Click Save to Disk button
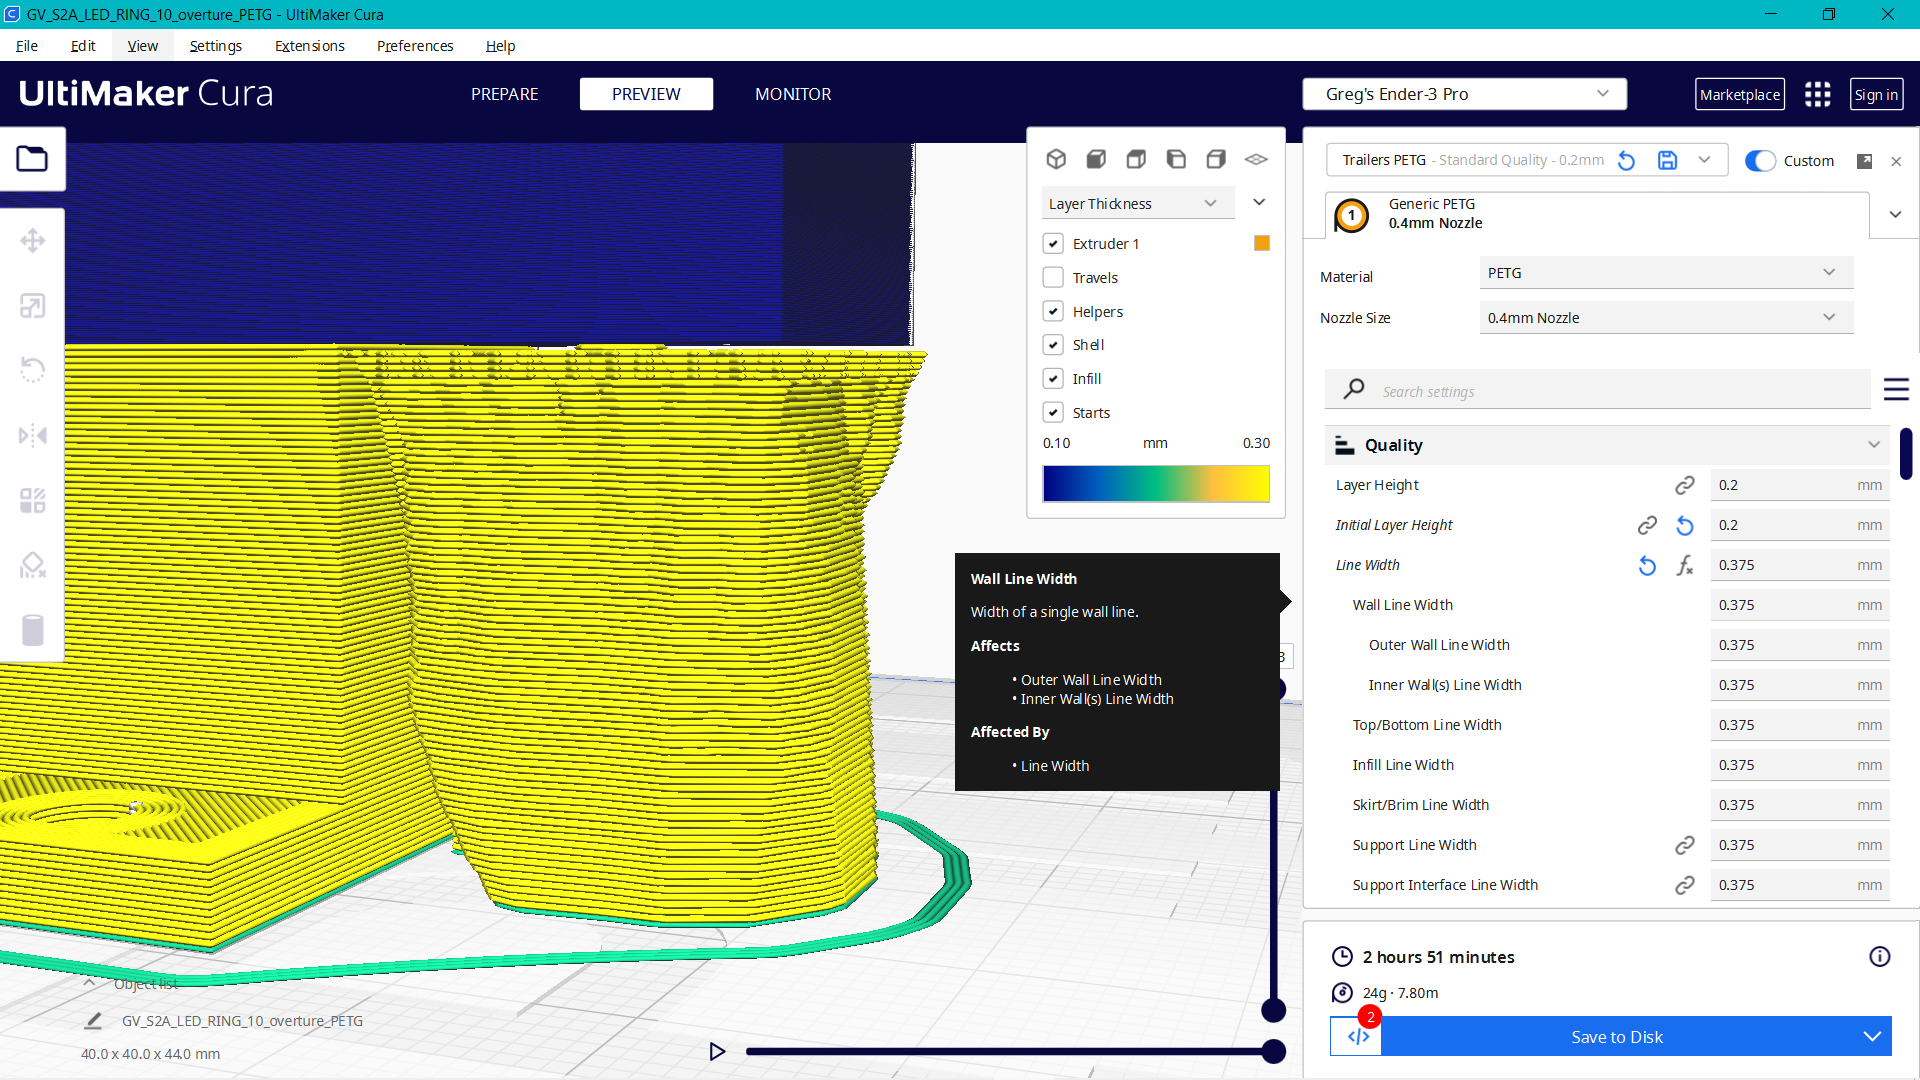The image size is (1920, 1080). 1617,1036
